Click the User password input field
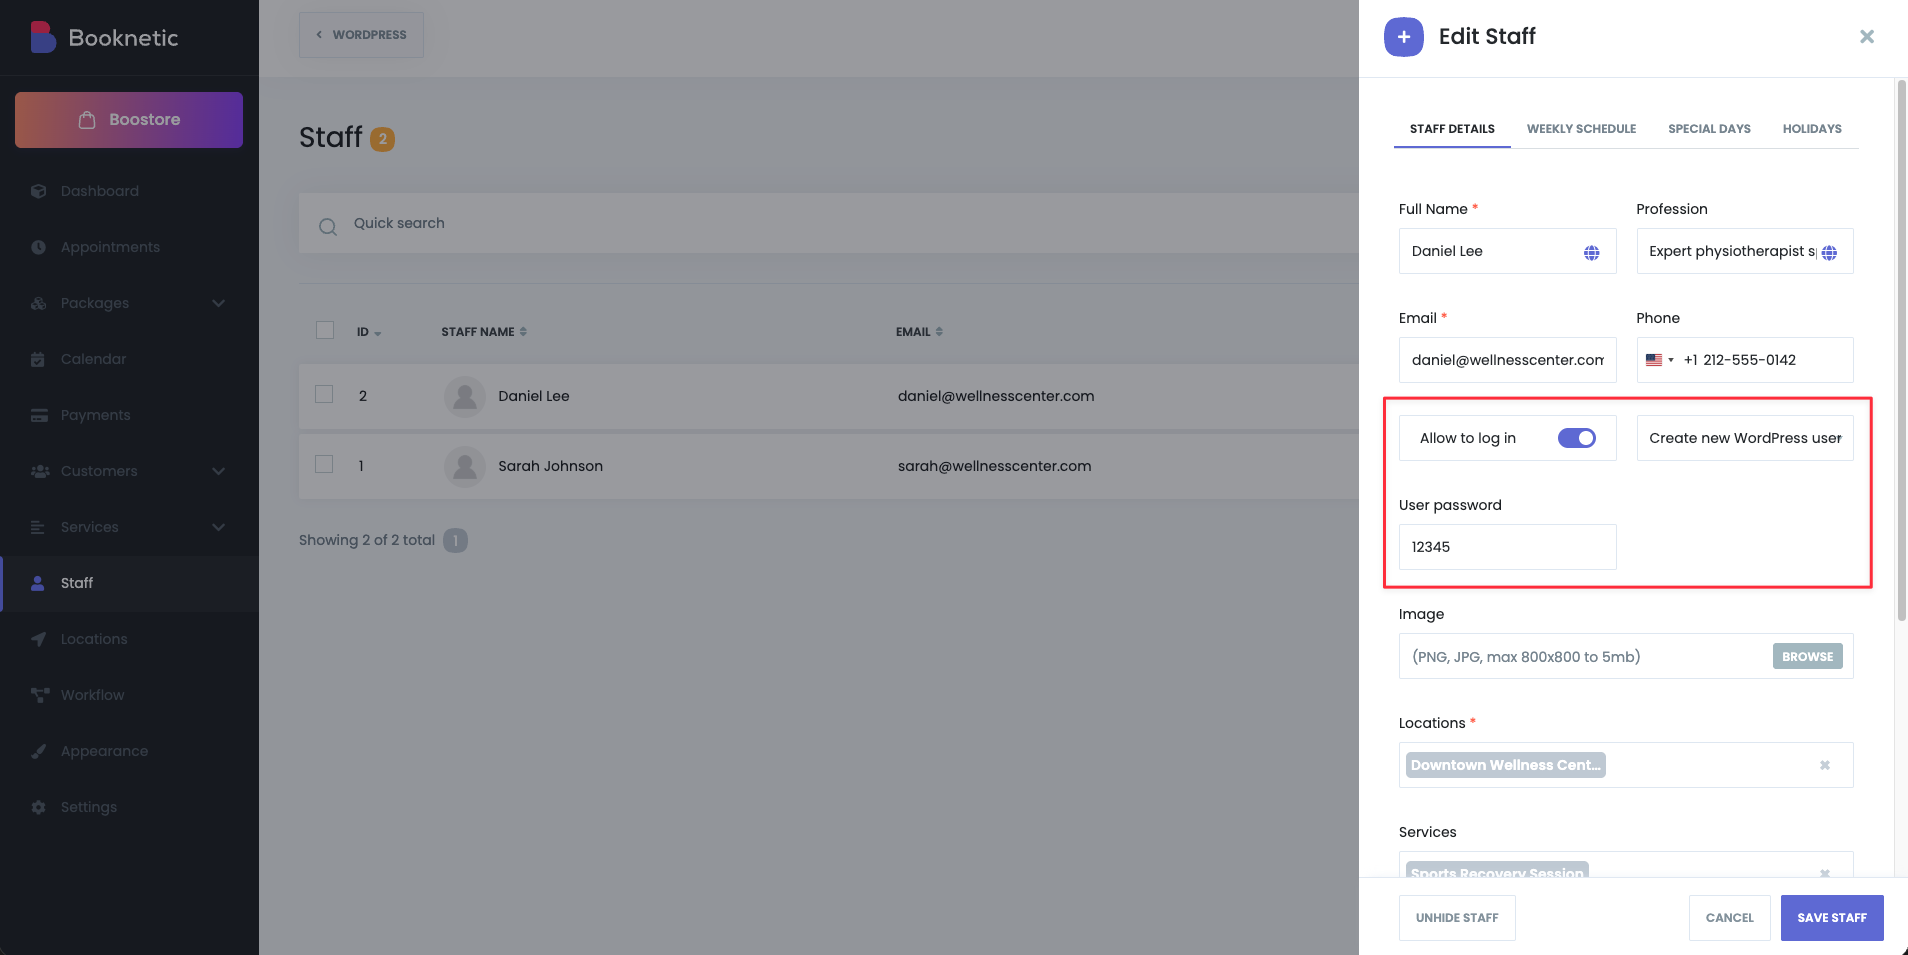 pos(1506,548)
